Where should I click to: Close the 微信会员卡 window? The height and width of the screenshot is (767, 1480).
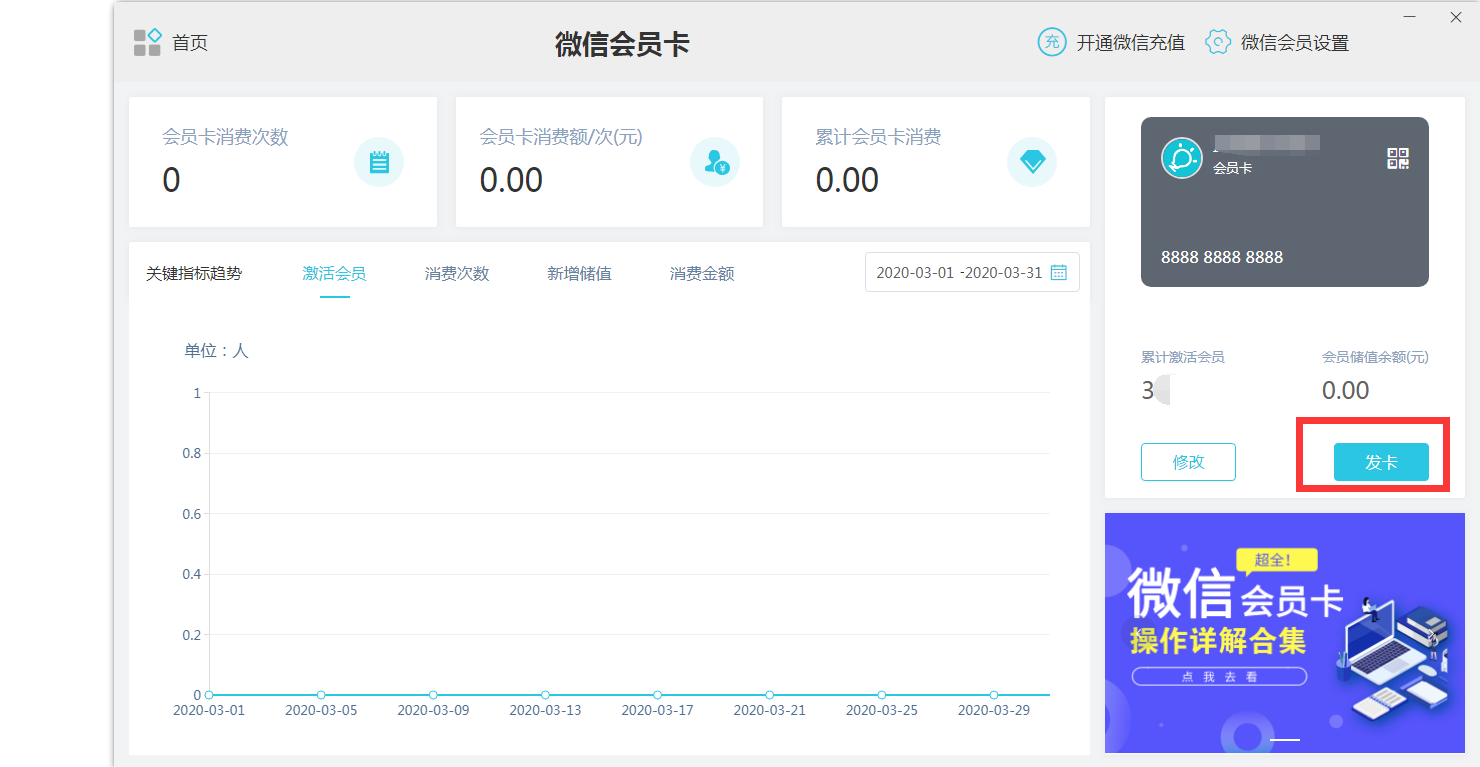coord(1456,17)
